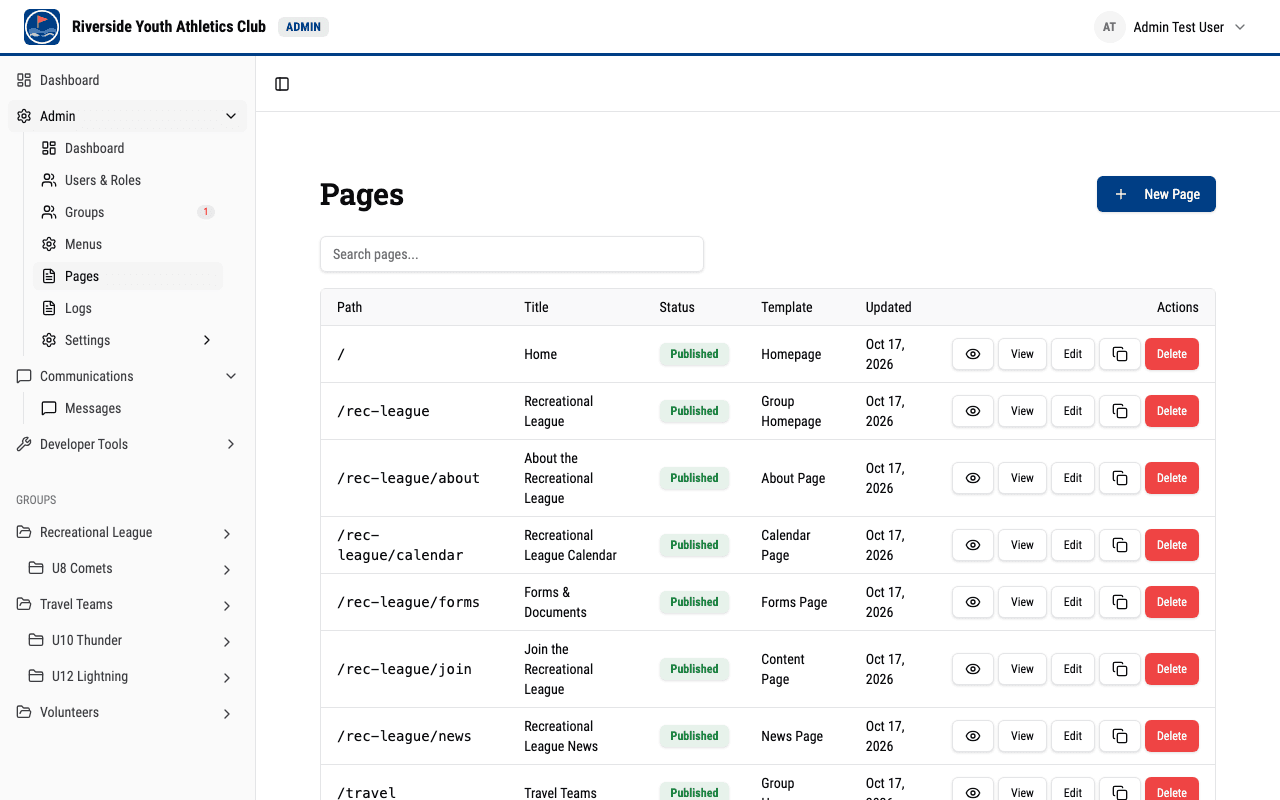
Task: Open the Admin Test User dropdown
Action: [x=1171, y=27]
